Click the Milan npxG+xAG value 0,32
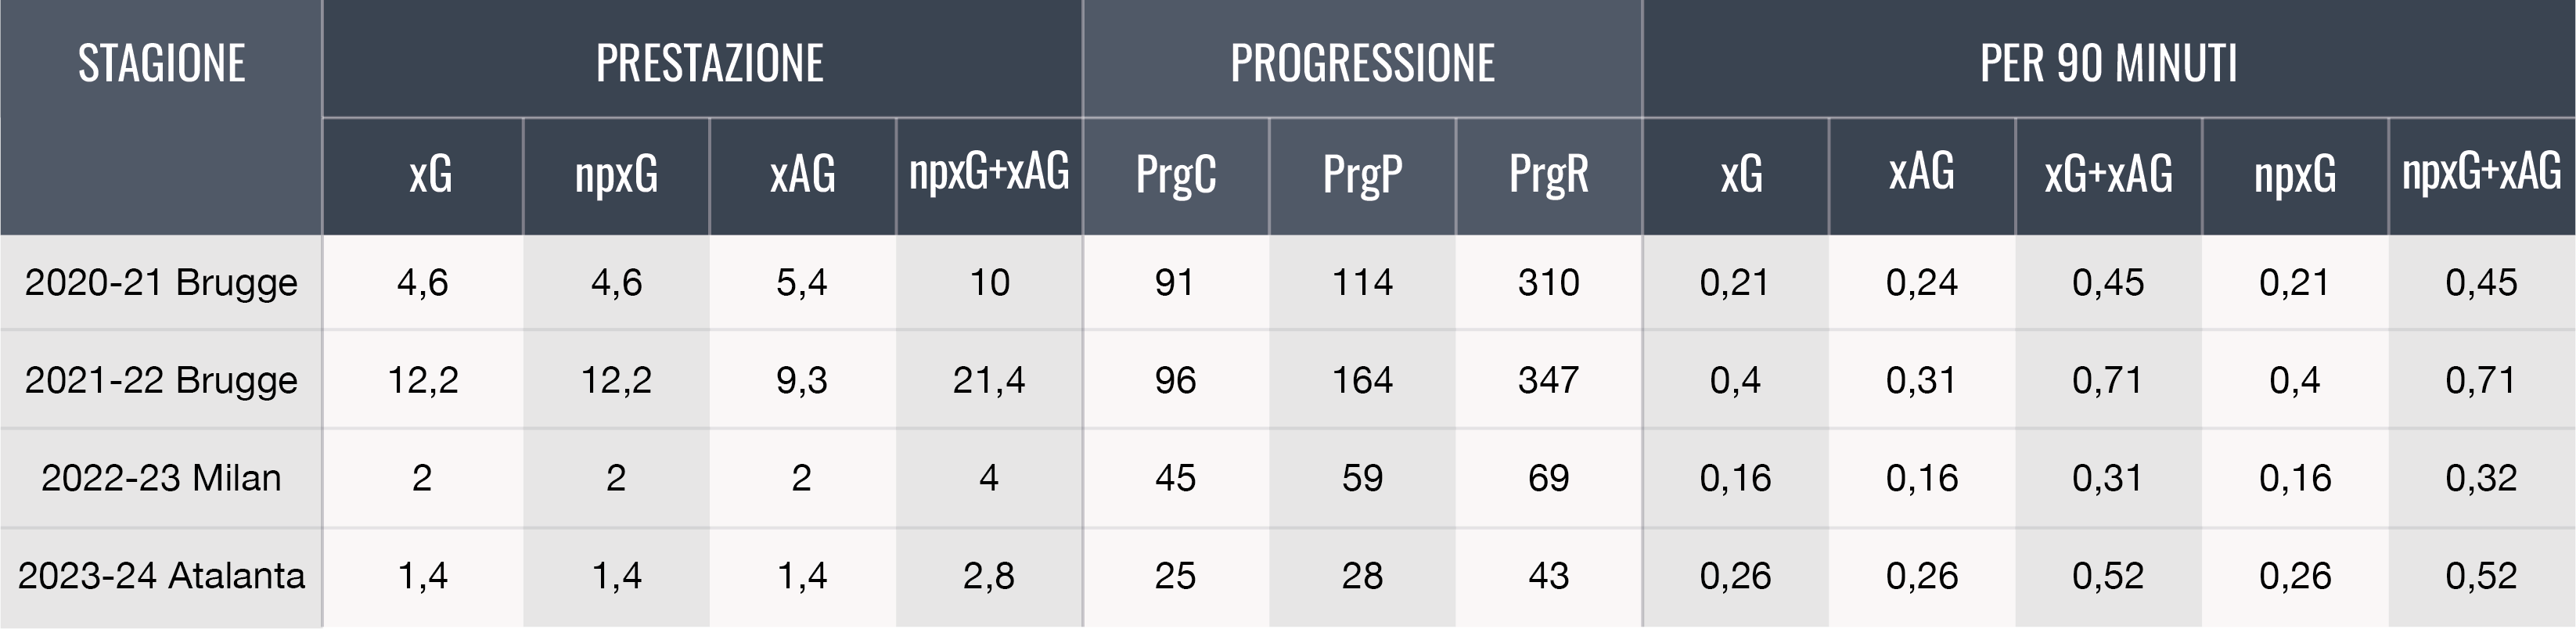 [x=2481, y=478]
